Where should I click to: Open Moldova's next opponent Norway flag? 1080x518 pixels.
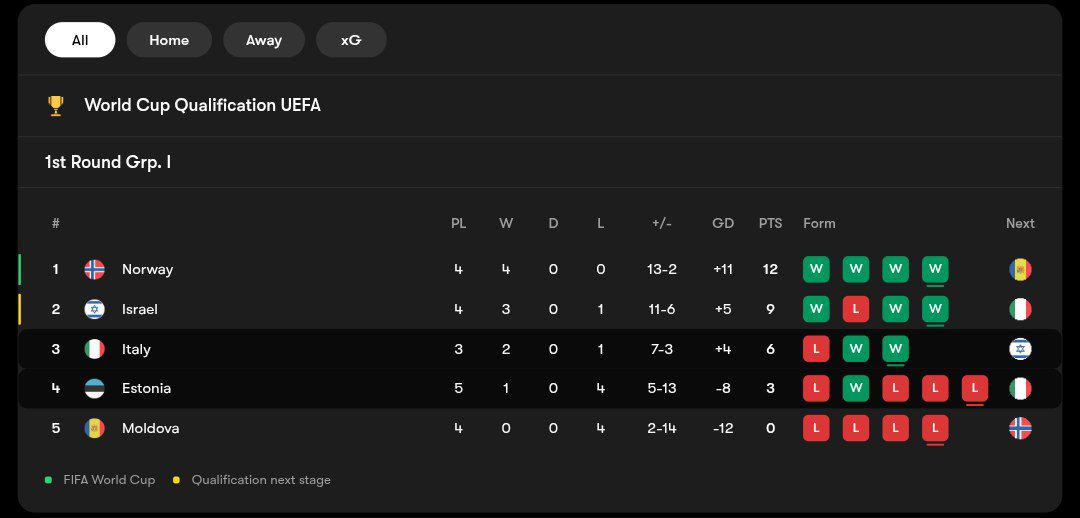coord(1020,428)
